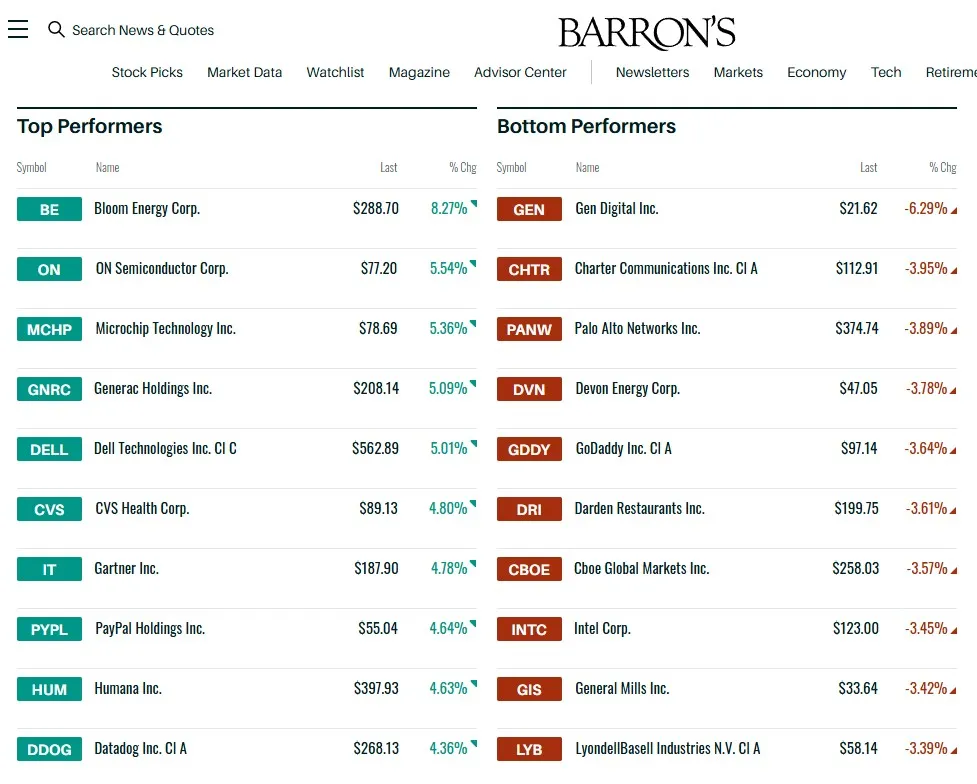Open Gartner Inc. quote link
The image size is (977, 784).
point(126,568)
